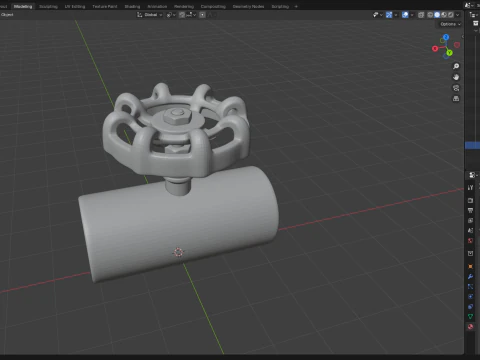Open the View Layer properties tab

click(470, 220)
